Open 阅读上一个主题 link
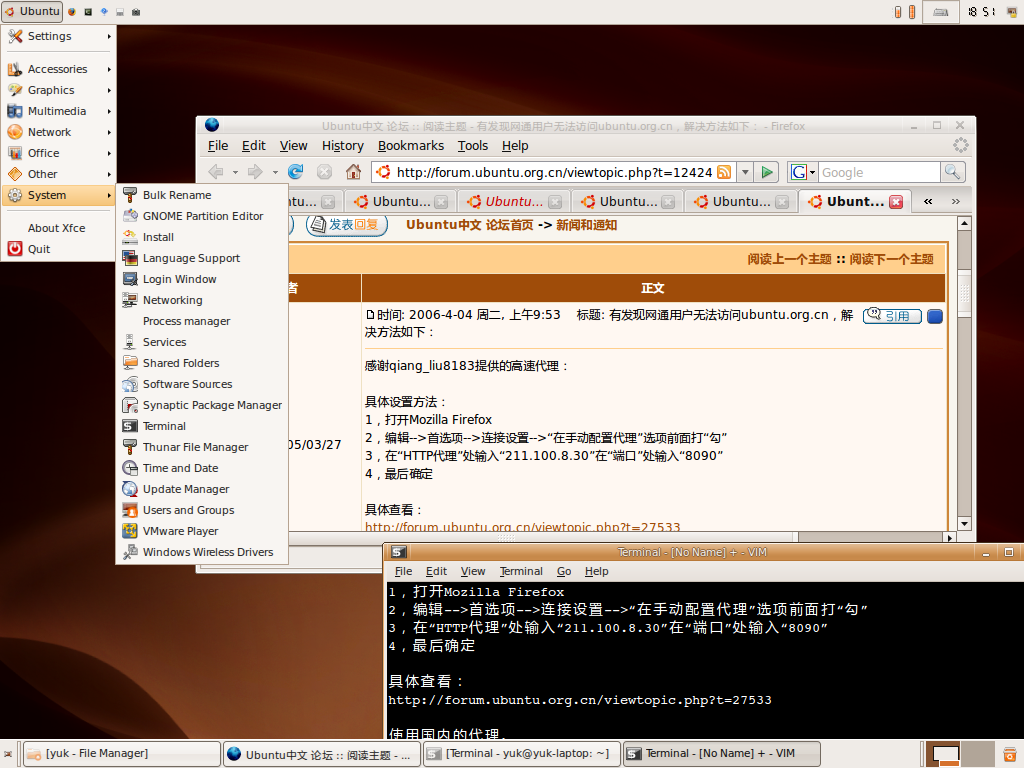This screenshot has height=768, width=1024. tap(789, 259)
